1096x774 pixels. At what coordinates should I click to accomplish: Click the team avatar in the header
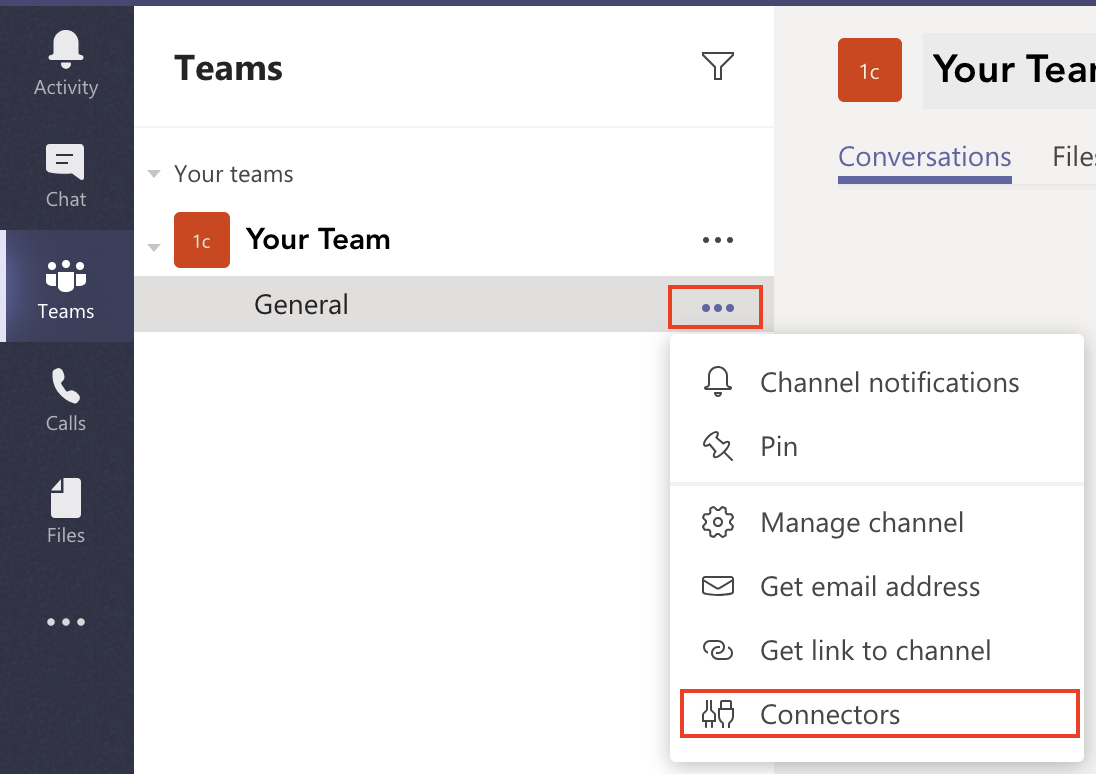pyautogui.click(x=870, y=70)
